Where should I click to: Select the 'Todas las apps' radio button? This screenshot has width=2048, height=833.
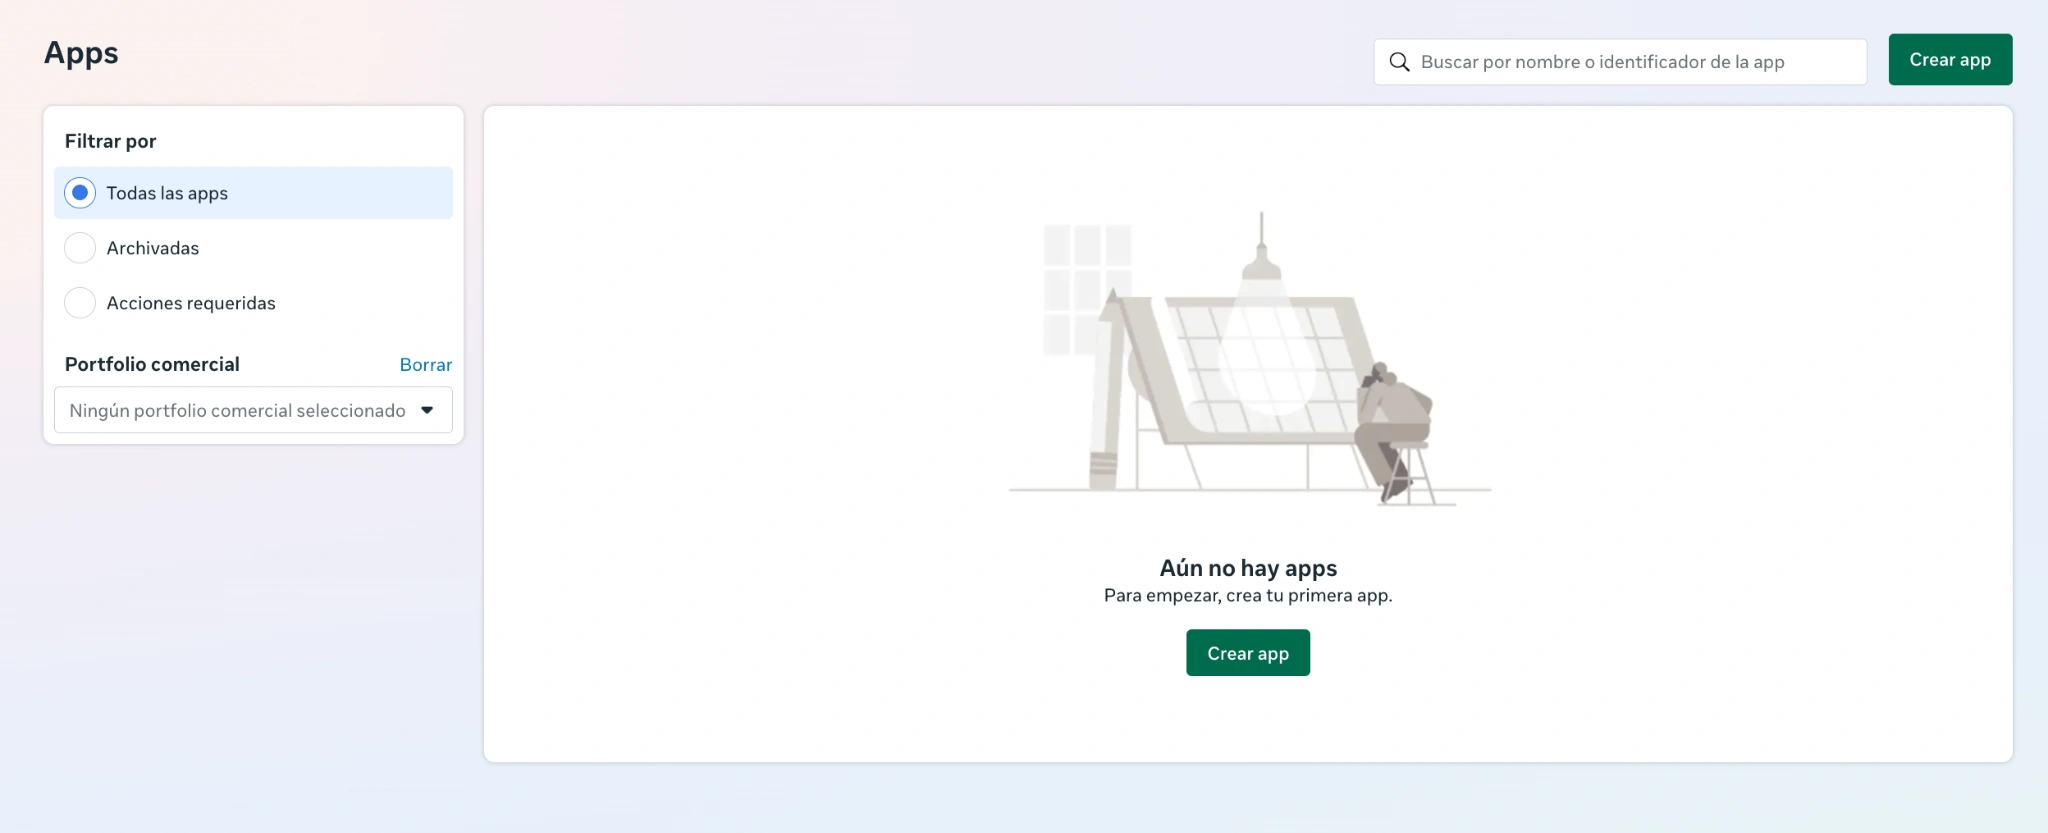point(80,193)
